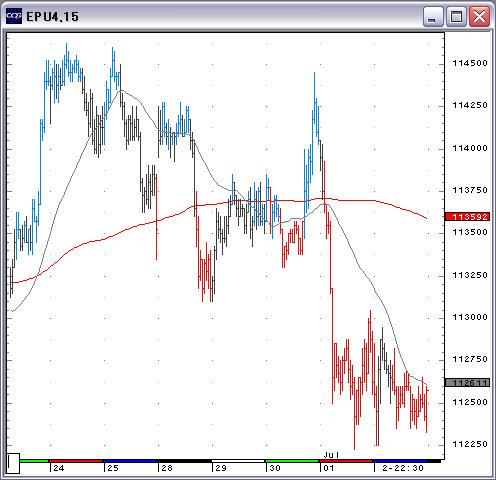496x480 pixels.
Task: Click the EPU4,15 window title text
Action: coord(52,17)
